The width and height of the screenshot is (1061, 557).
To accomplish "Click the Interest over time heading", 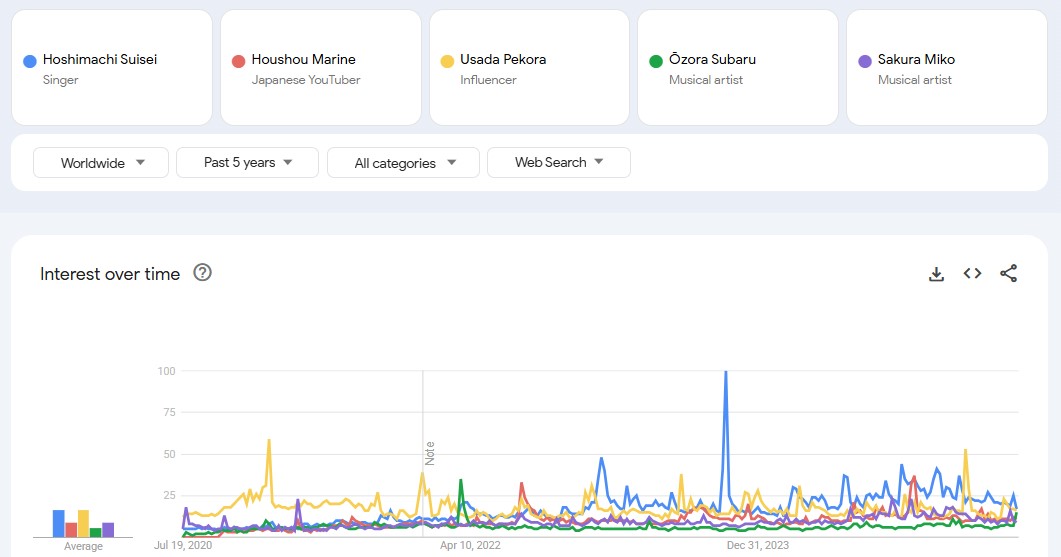I will (x=110, y=274).
